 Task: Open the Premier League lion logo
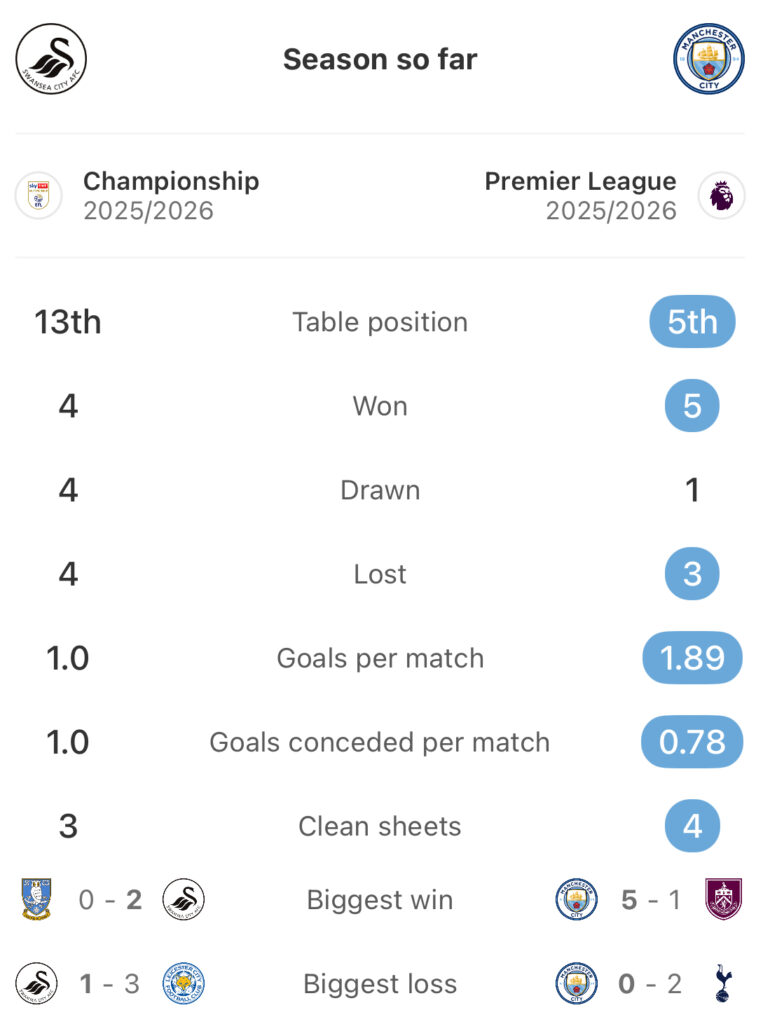pyautogui.click(x=721, y=196)
